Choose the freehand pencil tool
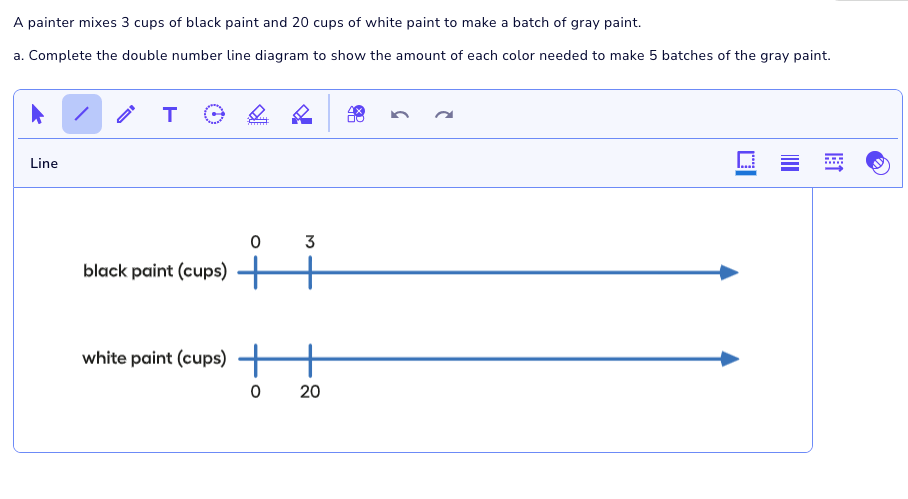908x499 pixels. (x=125, y=115)
